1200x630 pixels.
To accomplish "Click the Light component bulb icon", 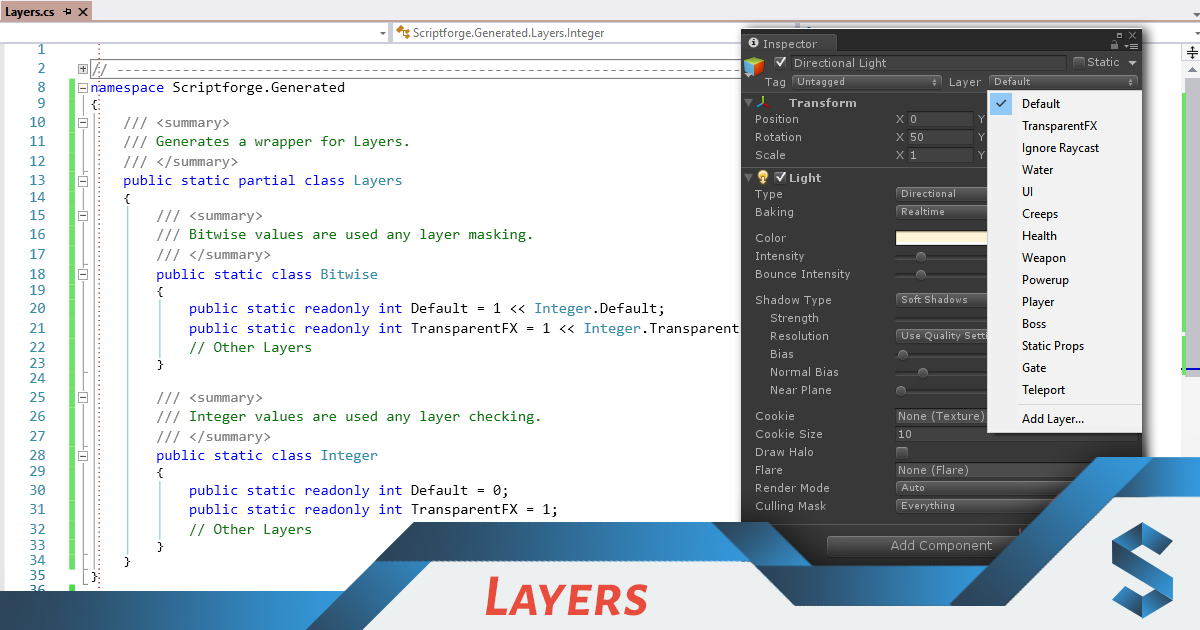I will tap(763, 177).
